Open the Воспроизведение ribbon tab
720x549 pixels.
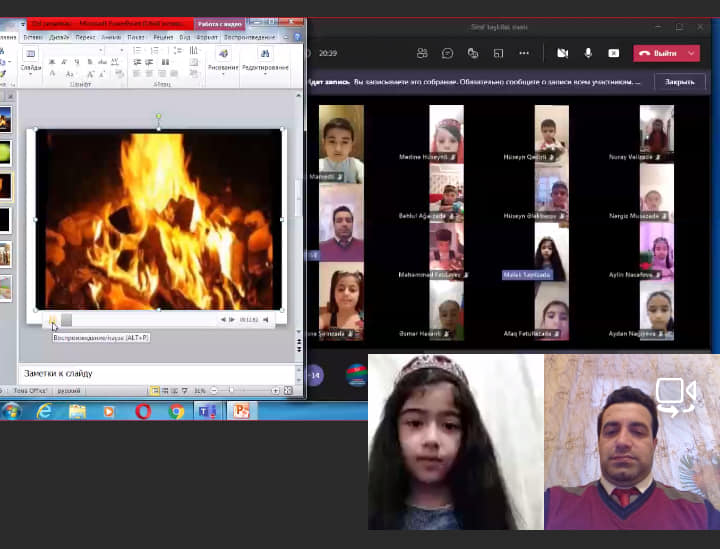click(249, 37)
